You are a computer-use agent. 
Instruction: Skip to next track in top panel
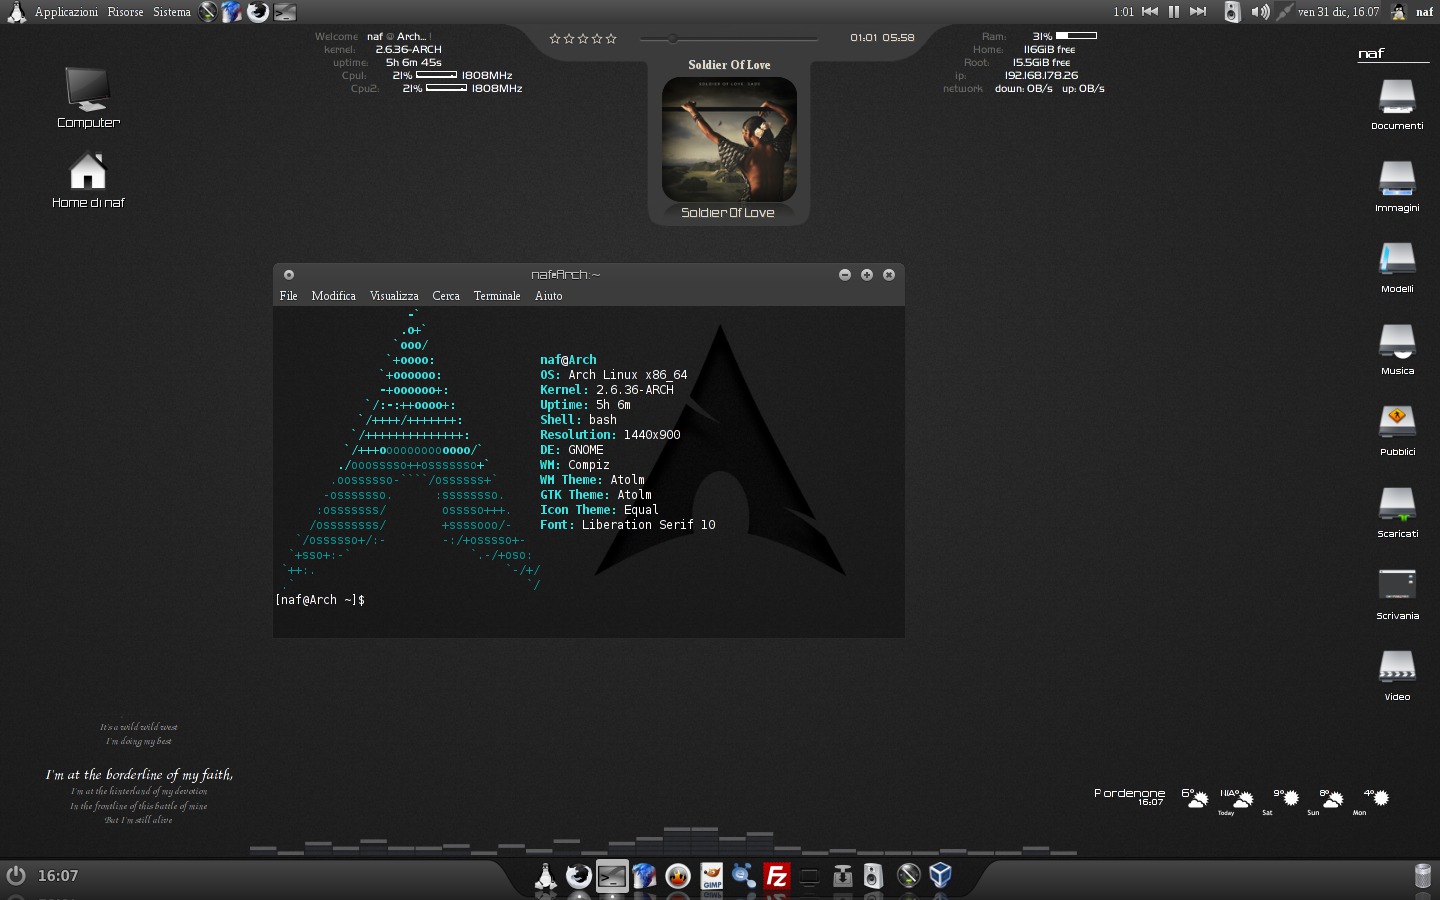click(1198, 12)
